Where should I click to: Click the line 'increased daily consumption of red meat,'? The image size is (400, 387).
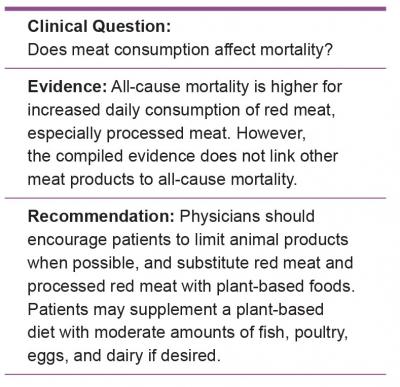181,110
